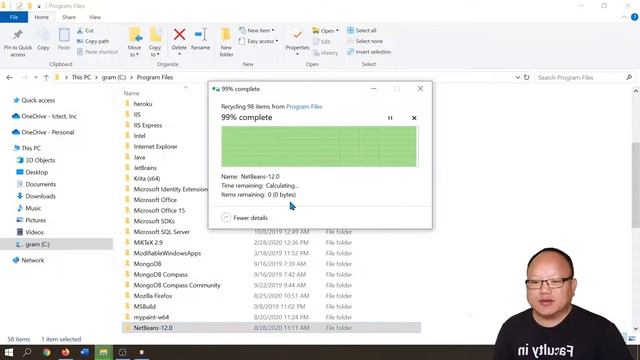Open Chrome from the taskbar
Viewport: 640px width, 360px height.
point(47,352)
